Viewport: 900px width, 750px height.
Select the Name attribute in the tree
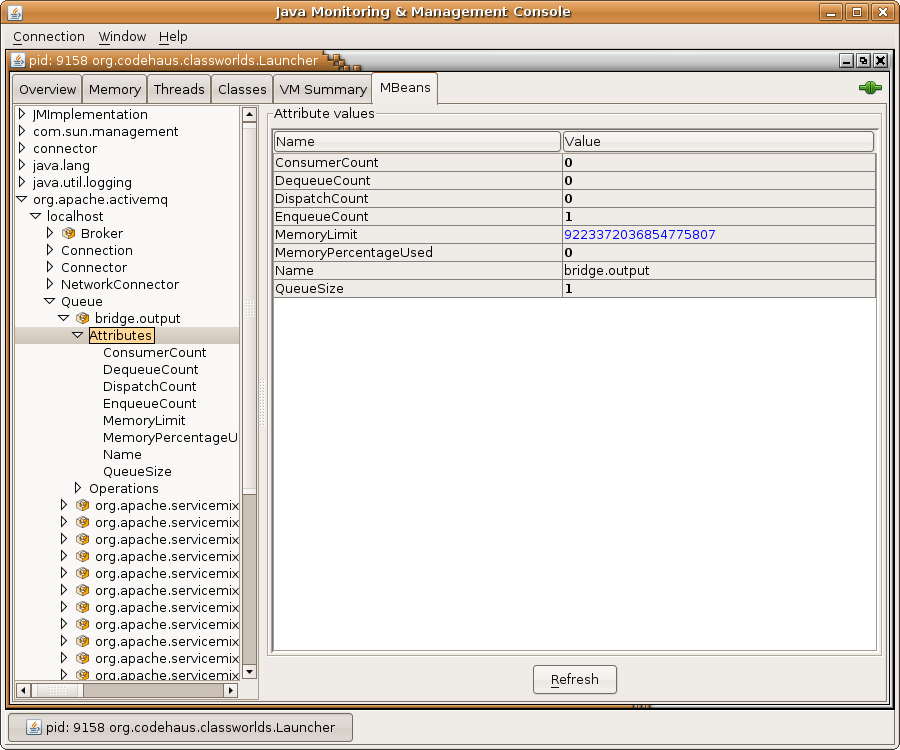(x=122, y=454)
